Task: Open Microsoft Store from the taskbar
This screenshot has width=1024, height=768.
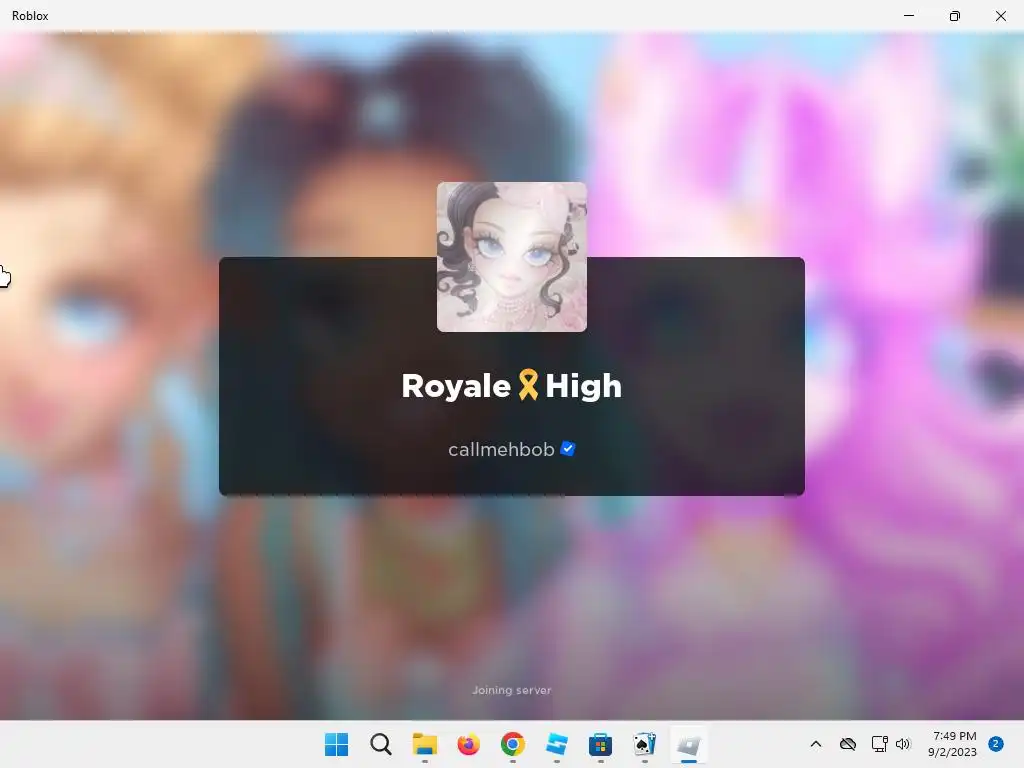Action: point(600,744)
